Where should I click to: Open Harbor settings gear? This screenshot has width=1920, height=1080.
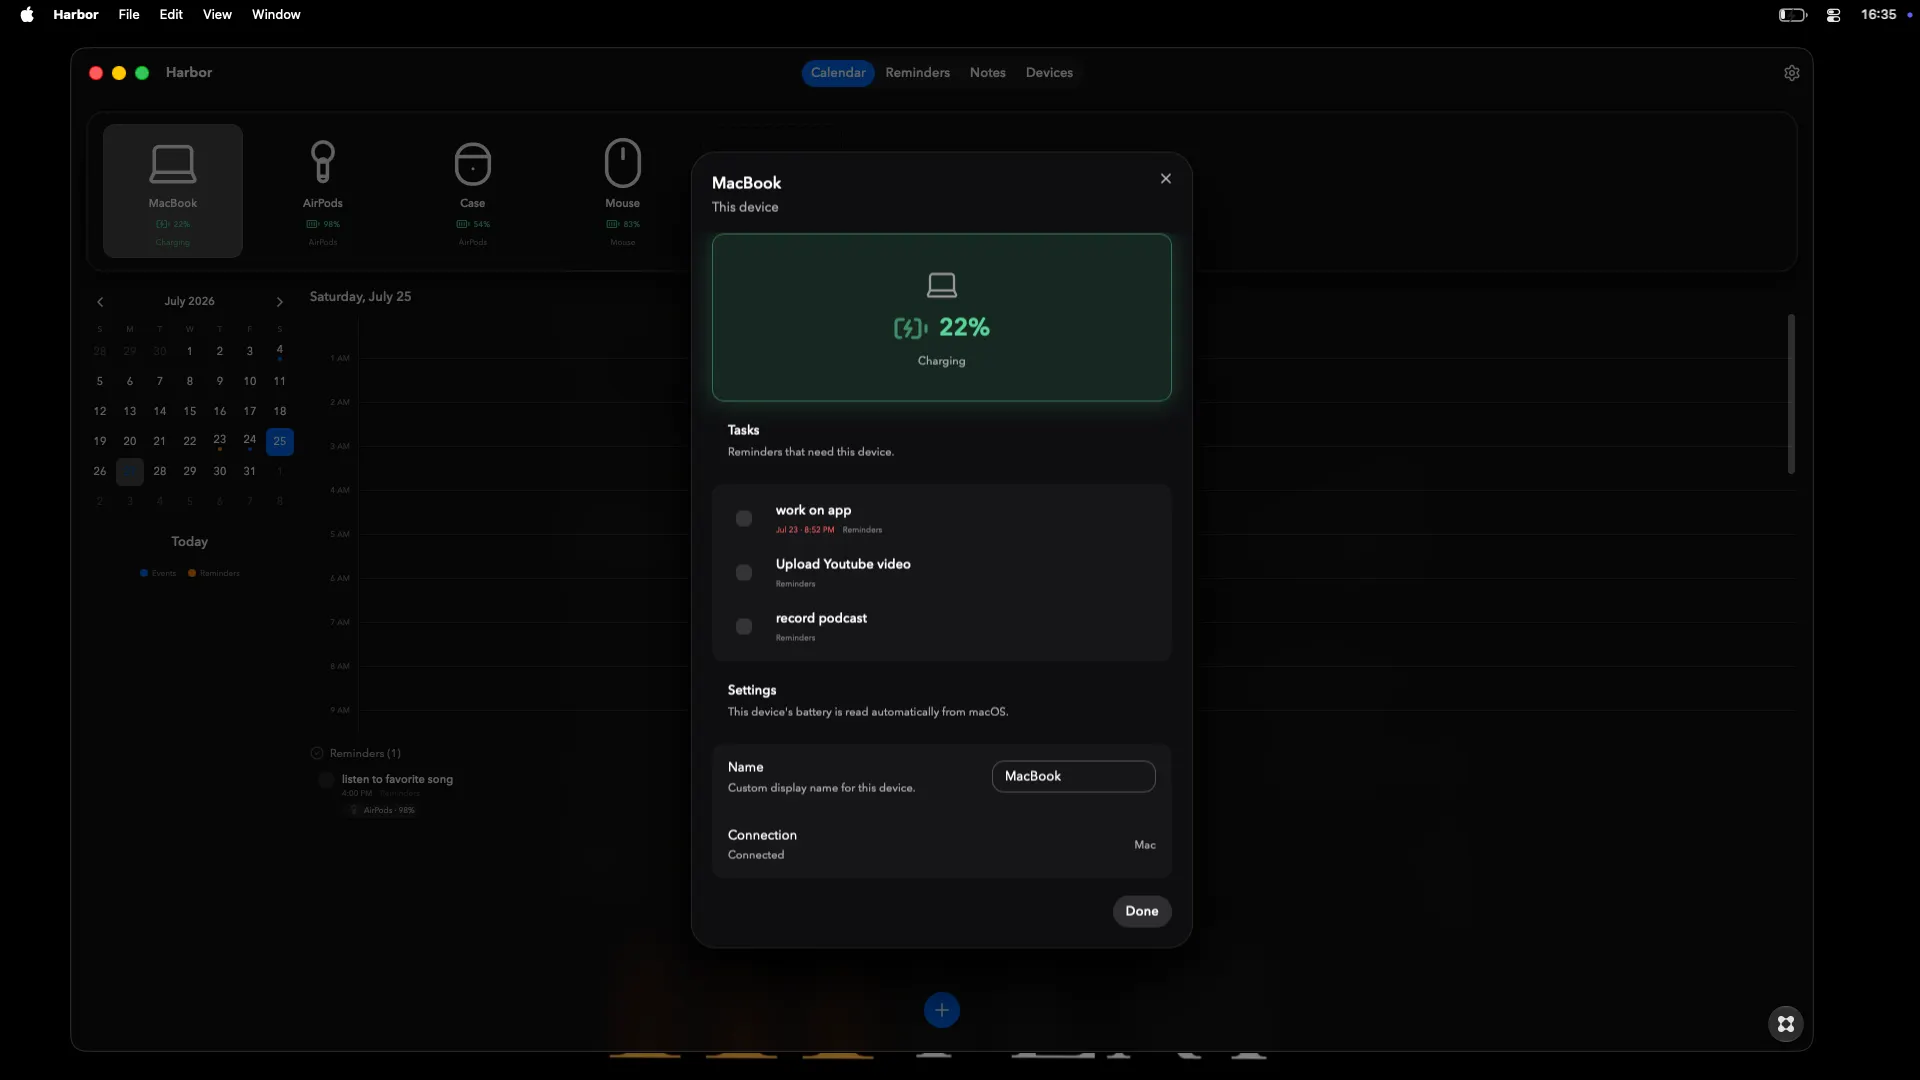click(1792, 73)
